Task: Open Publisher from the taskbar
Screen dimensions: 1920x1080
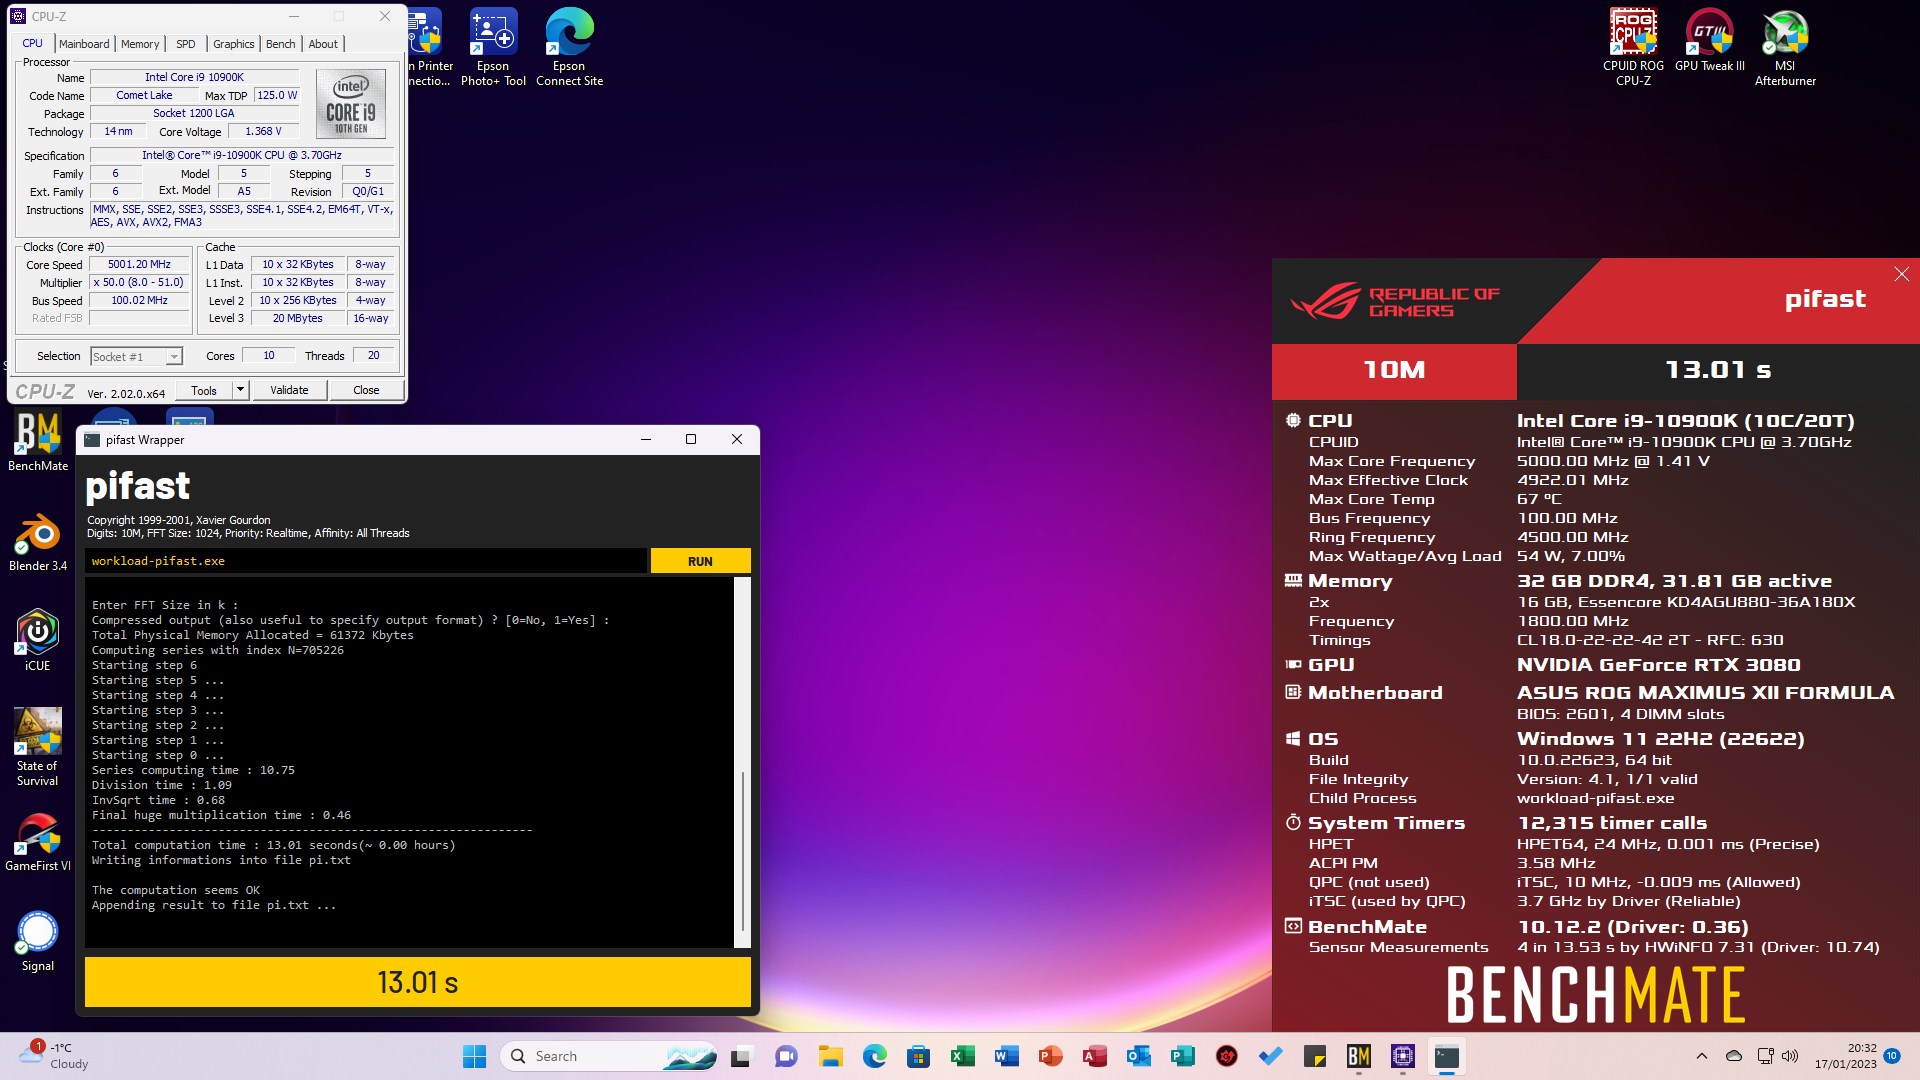Action: tap(1182, 1056)
